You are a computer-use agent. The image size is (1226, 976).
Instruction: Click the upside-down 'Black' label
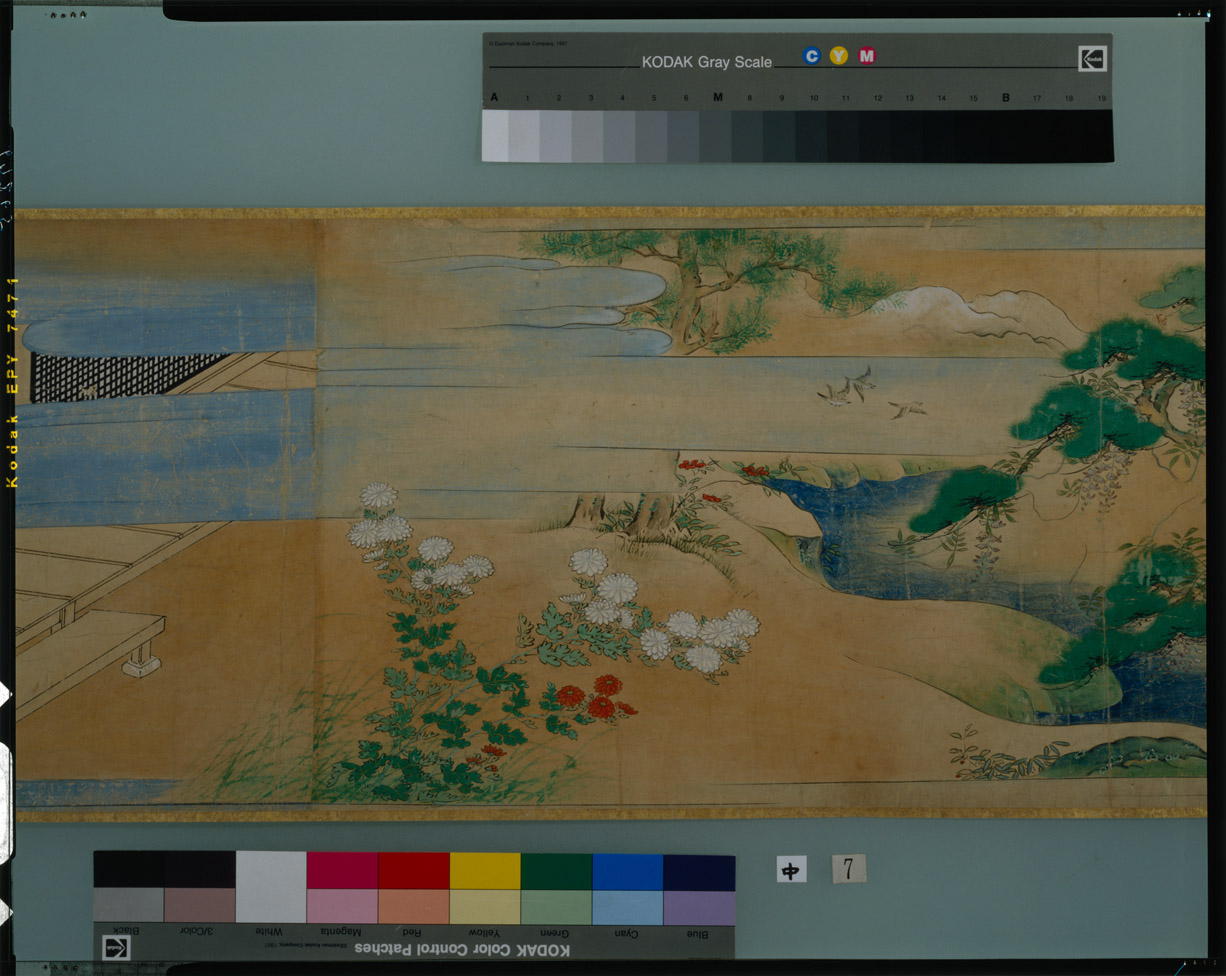126,931
